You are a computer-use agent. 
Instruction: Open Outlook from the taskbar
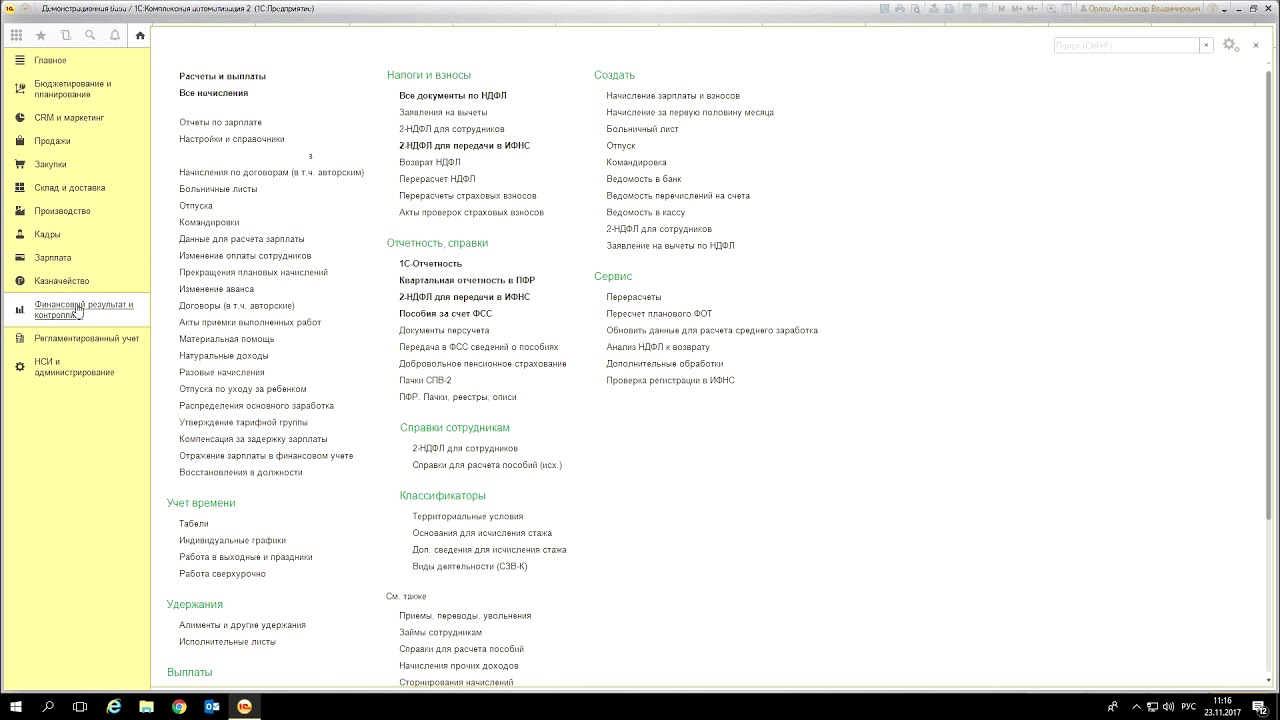[x=212, y=706]
